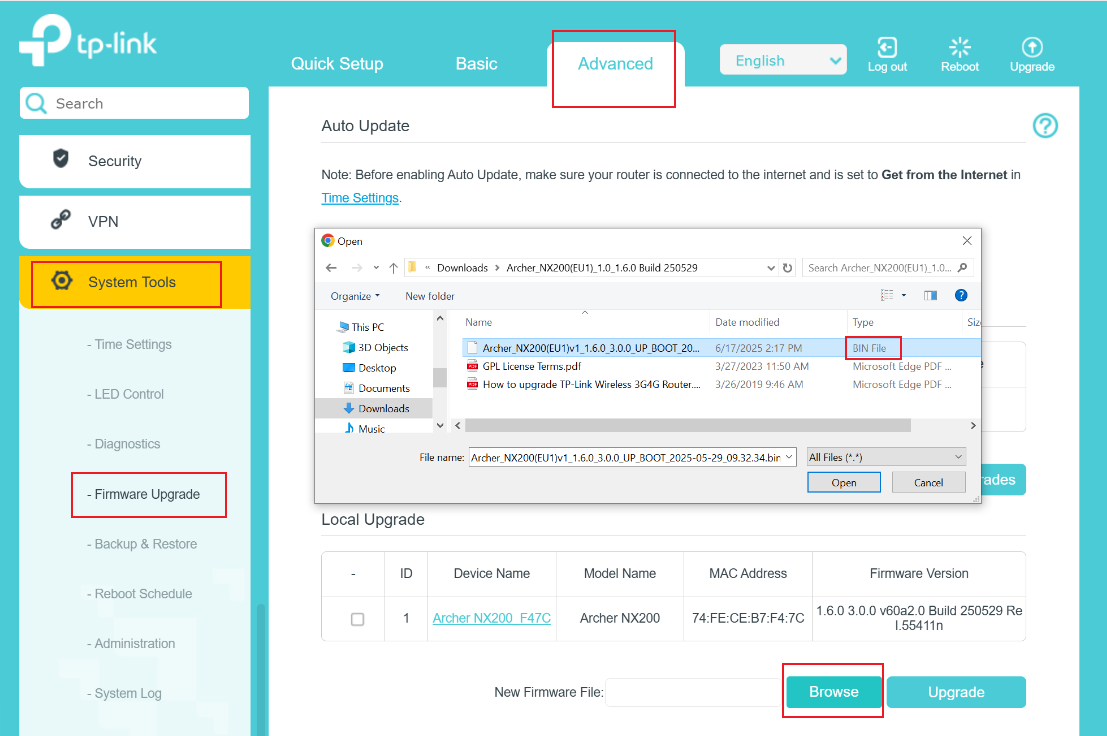Click the back arrow in the Open dialog
This screenshot has width=1107, height=736.
[332, 267]
